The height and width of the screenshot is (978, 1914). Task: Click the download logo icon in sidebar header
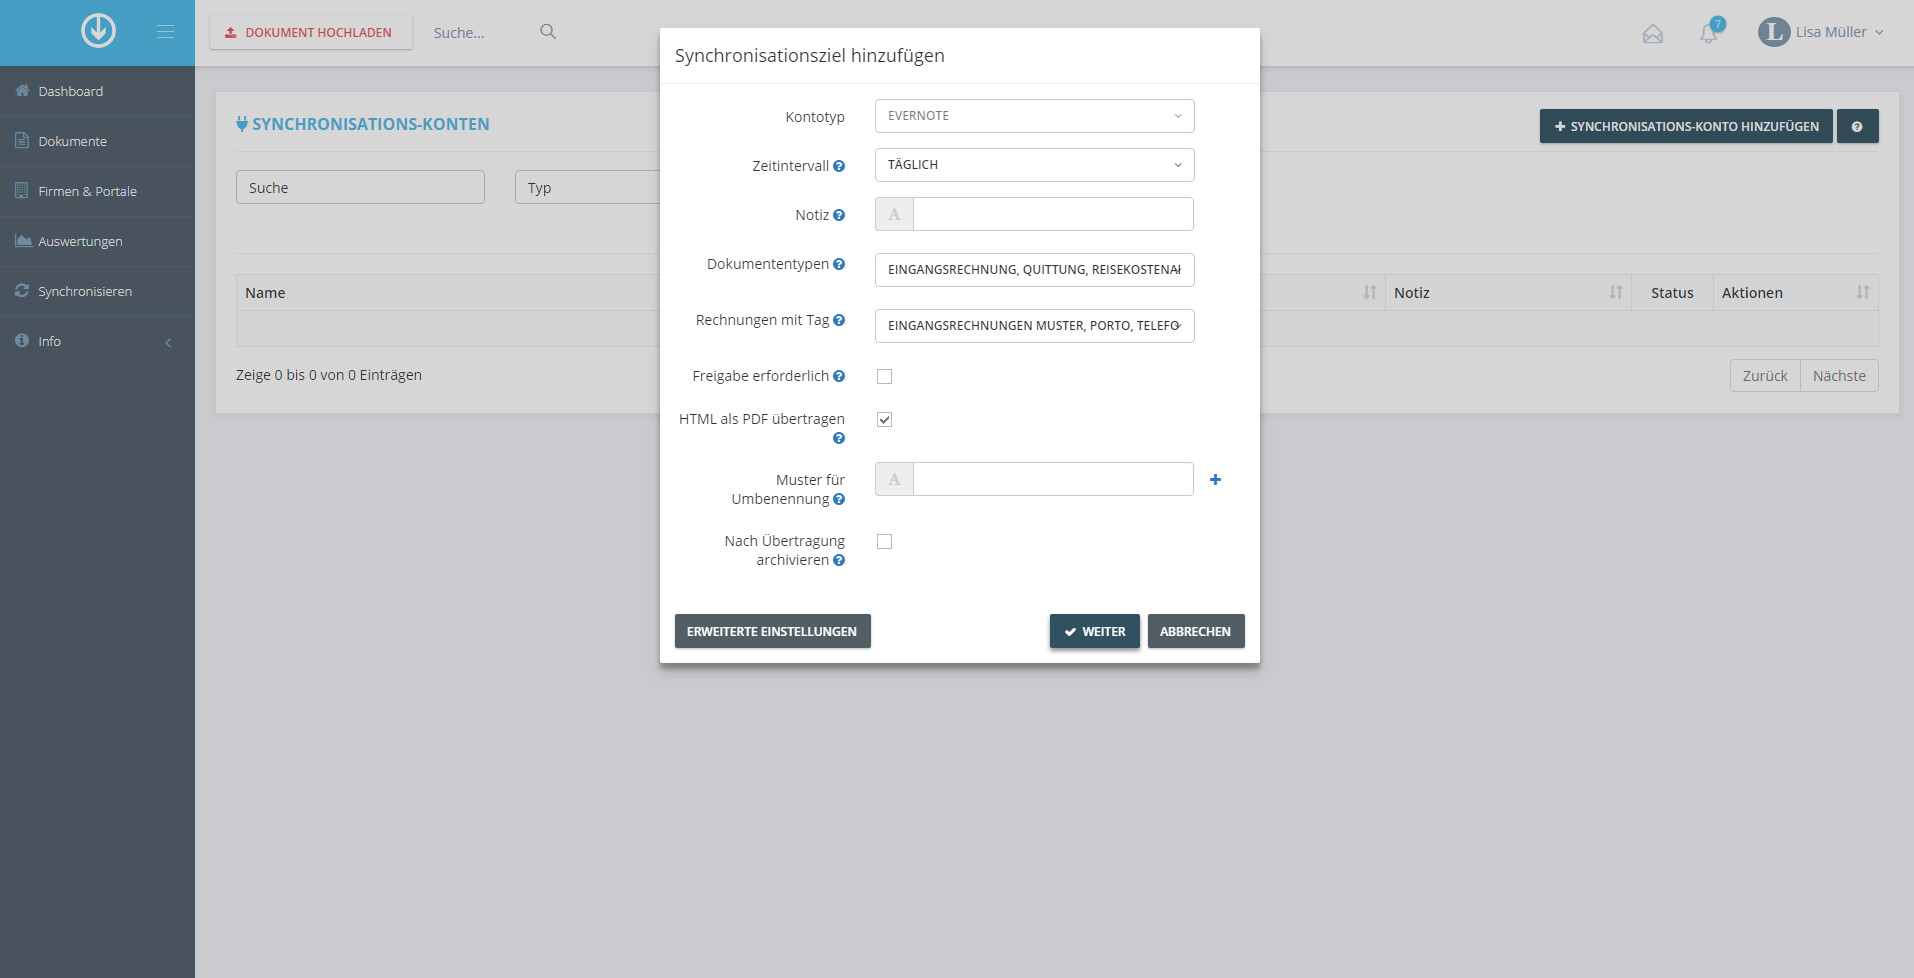click(x=98, y=31)
